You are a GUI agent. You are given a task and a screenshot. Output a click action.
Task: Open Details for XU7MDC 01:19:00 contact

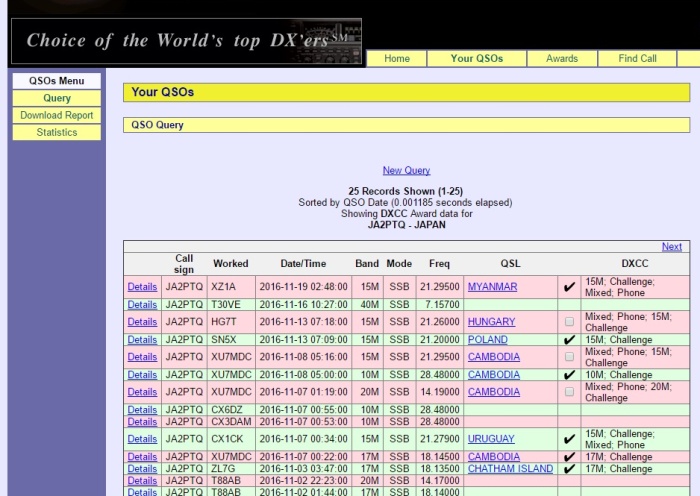coord(142,392)
